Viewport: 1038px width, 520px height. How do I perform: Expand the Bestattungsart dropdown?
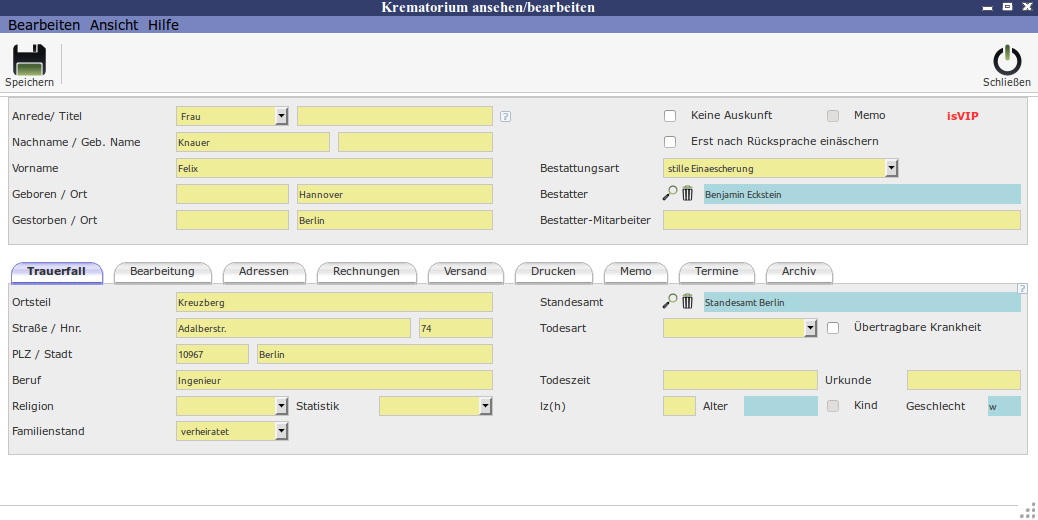[x=891, y=168]
